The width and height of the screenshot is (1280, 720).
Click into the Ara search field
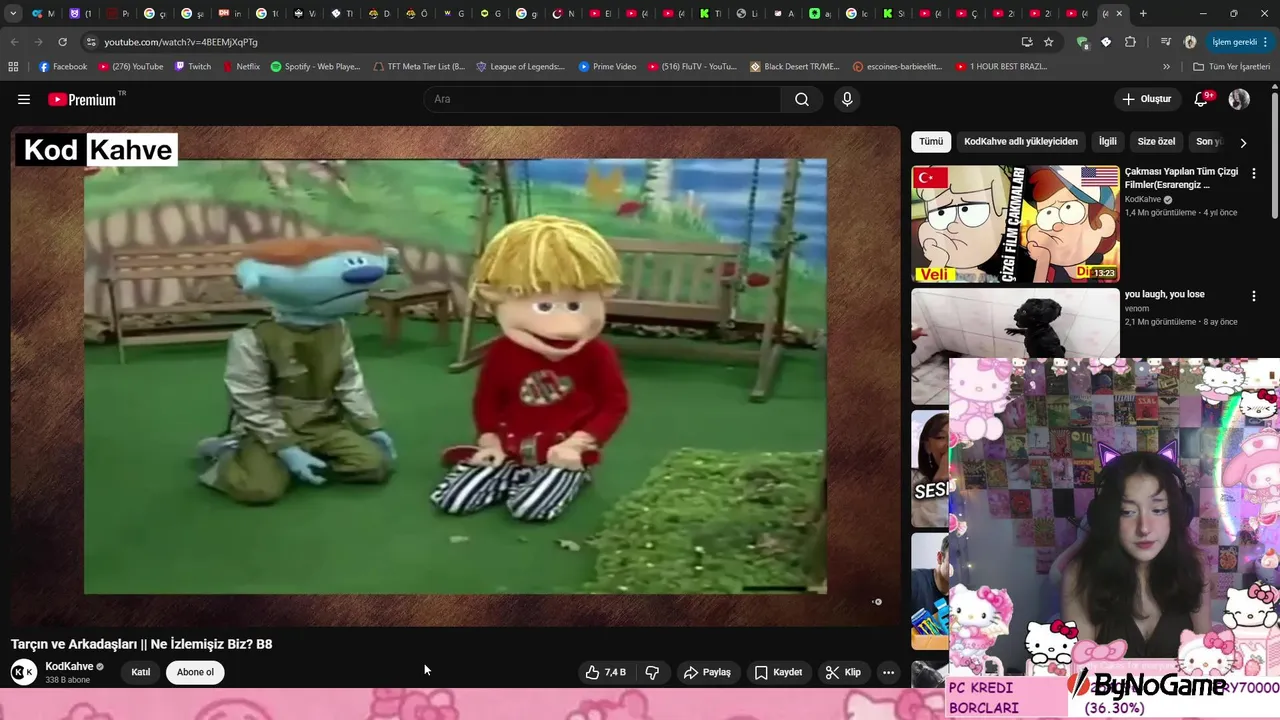[x=602, y=99]
